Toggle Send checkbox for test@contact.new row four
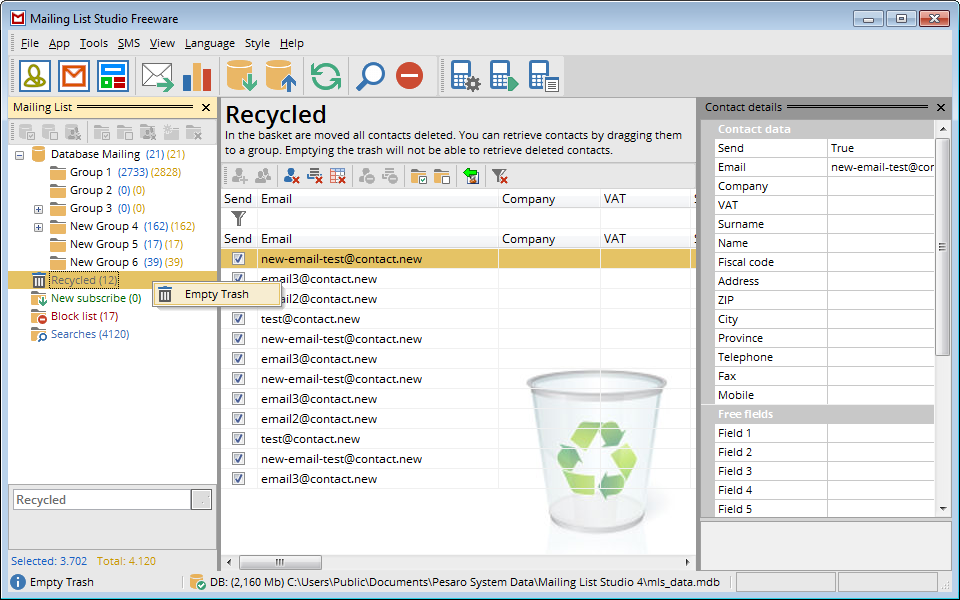The image size is (960, 600). [238, 319]
